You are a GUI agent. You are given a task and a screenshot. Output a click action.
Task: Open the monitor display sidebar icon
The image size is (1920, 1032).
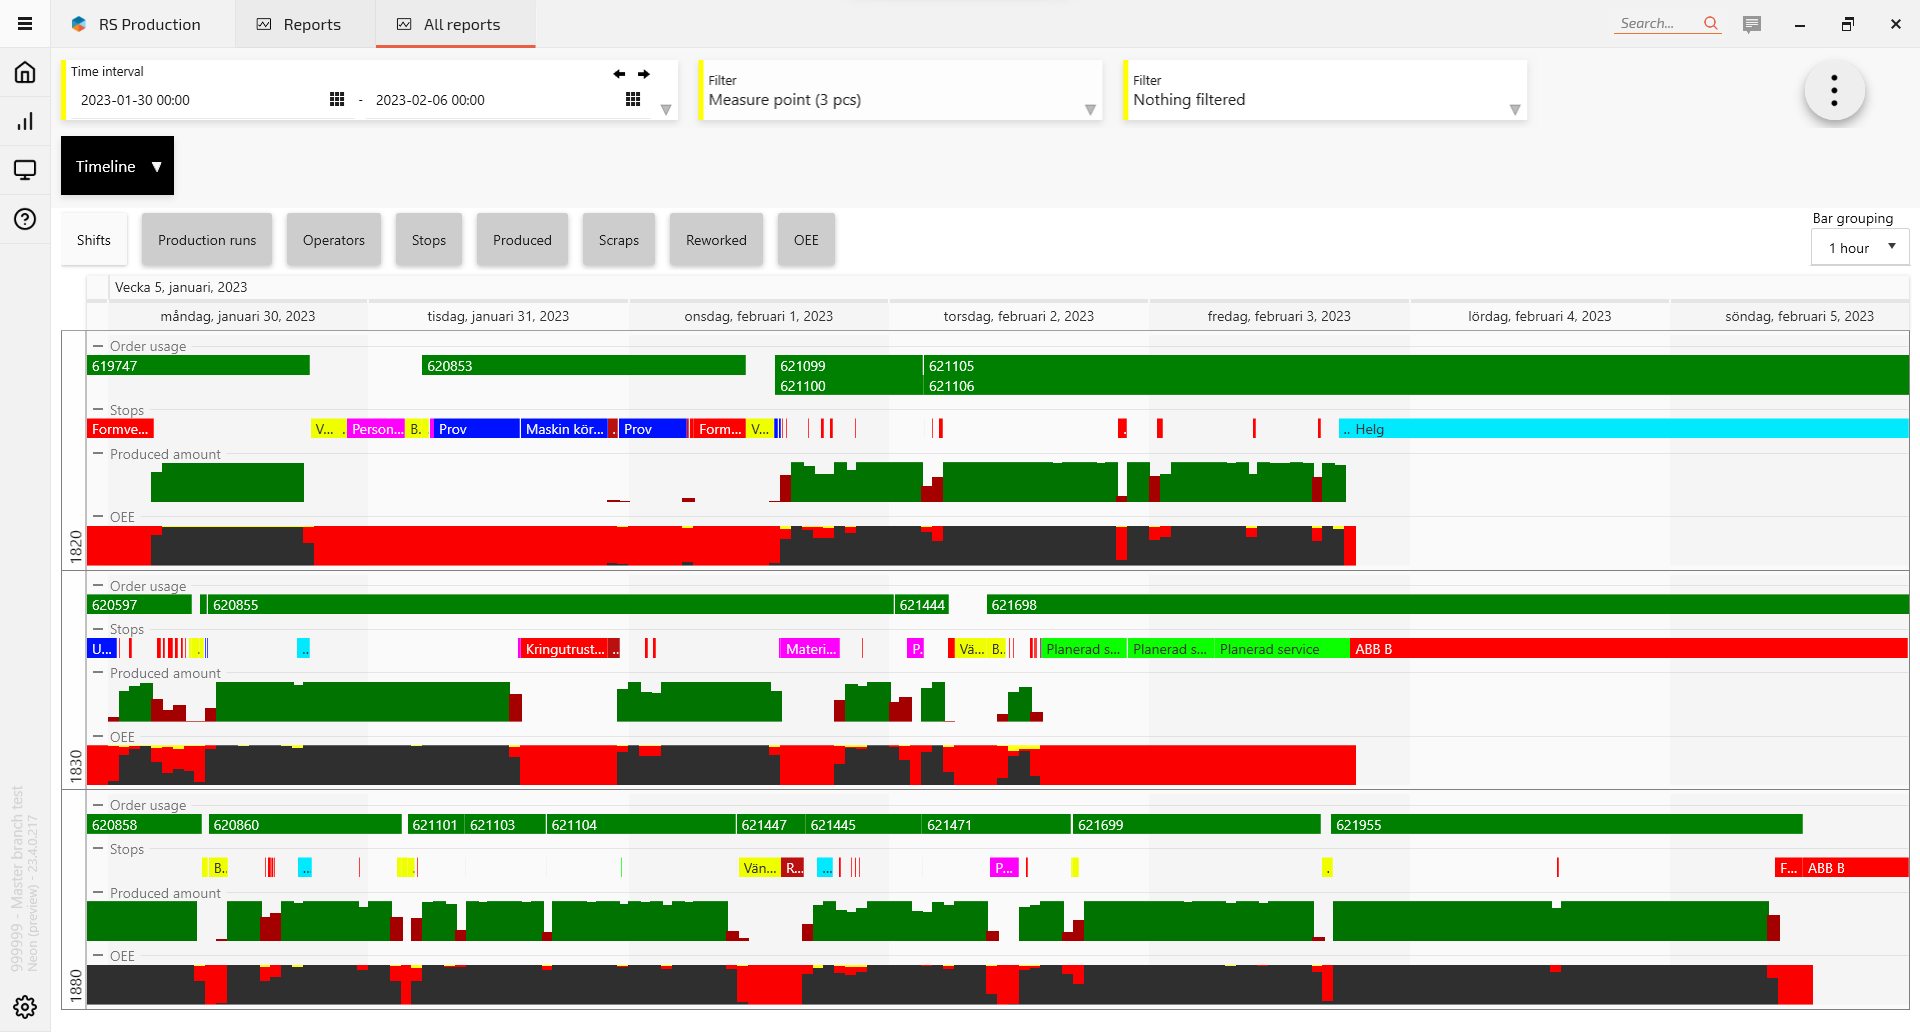25,170
